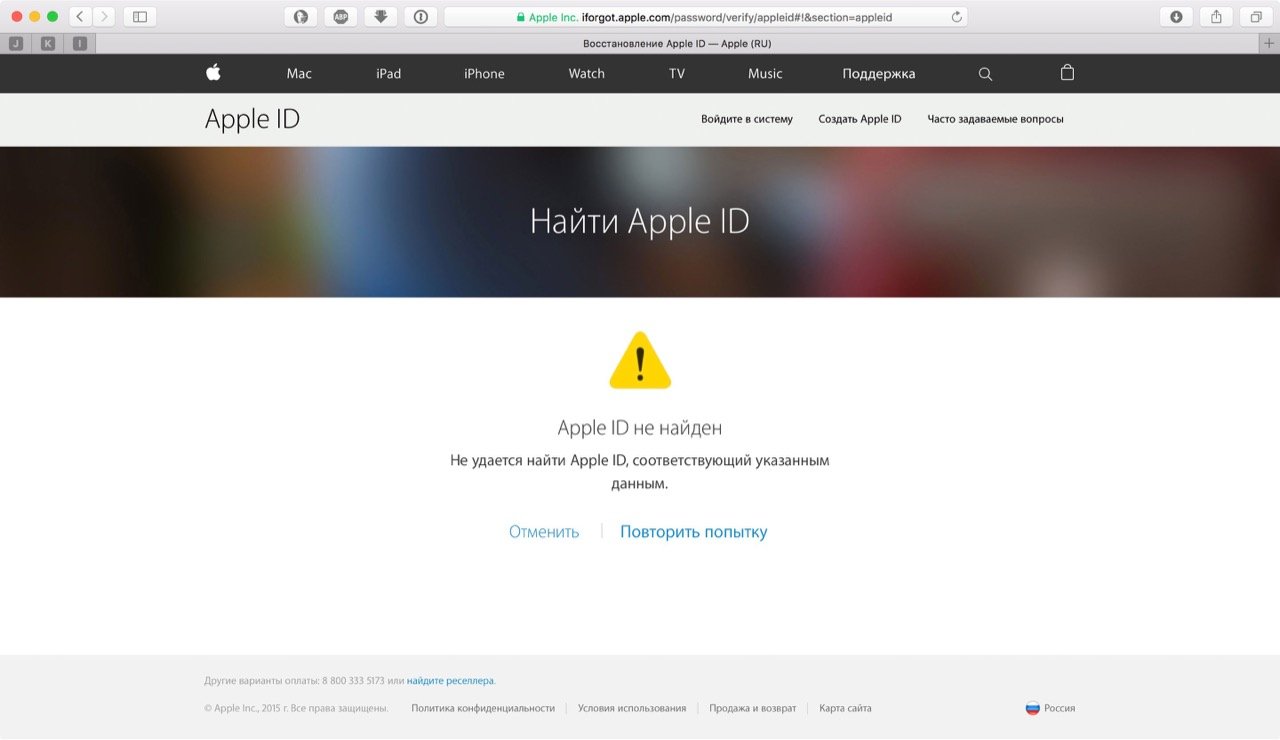The width and height of the screenshot is (1280, 740).
Task: Open the Поддержка section
Action: [x=879, y=74]
